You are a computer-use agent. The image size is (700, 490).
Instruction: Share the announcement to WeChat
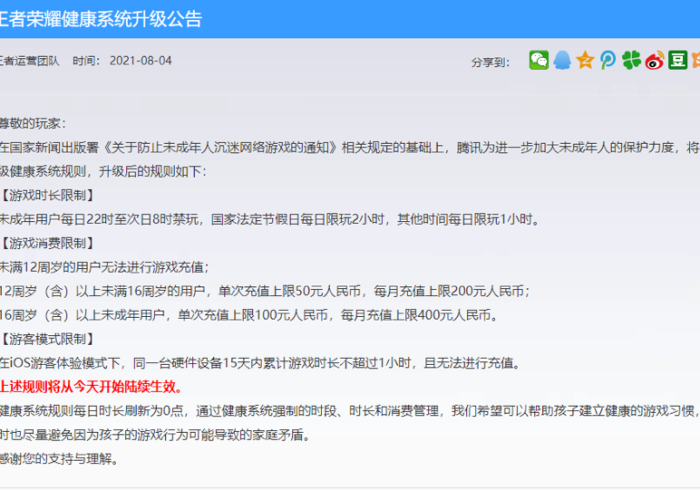click(539, 60)
